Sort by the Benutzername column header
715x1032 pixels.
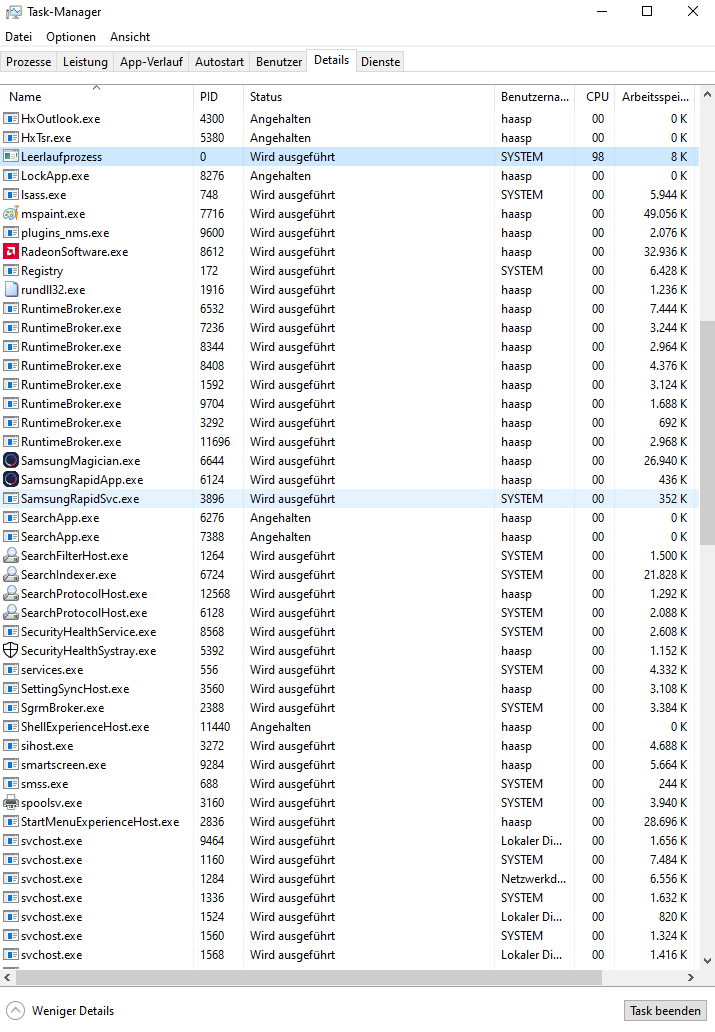coord(535,97)
